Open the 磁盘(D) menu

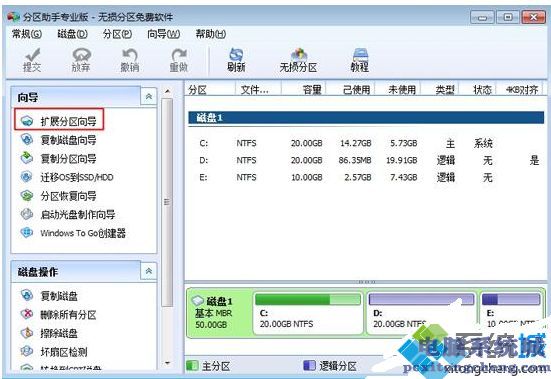[x=72, y=34]
